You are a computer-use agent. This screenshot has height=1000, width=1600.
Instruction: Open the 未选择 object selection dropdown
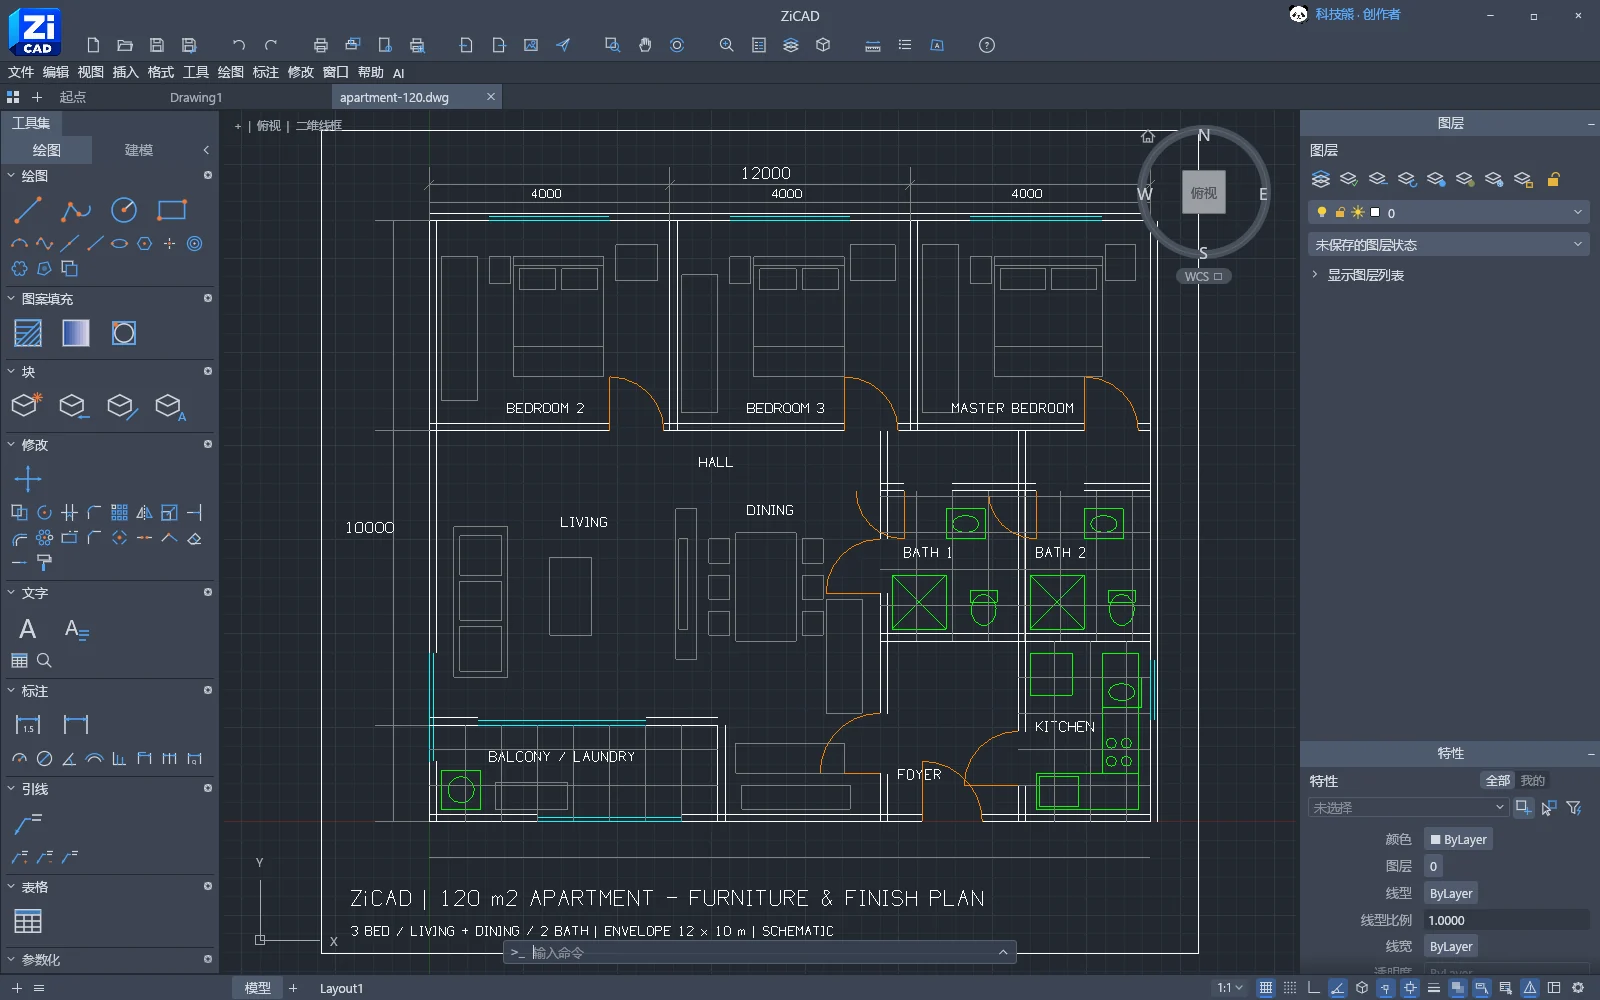[x=1407, y=808]
